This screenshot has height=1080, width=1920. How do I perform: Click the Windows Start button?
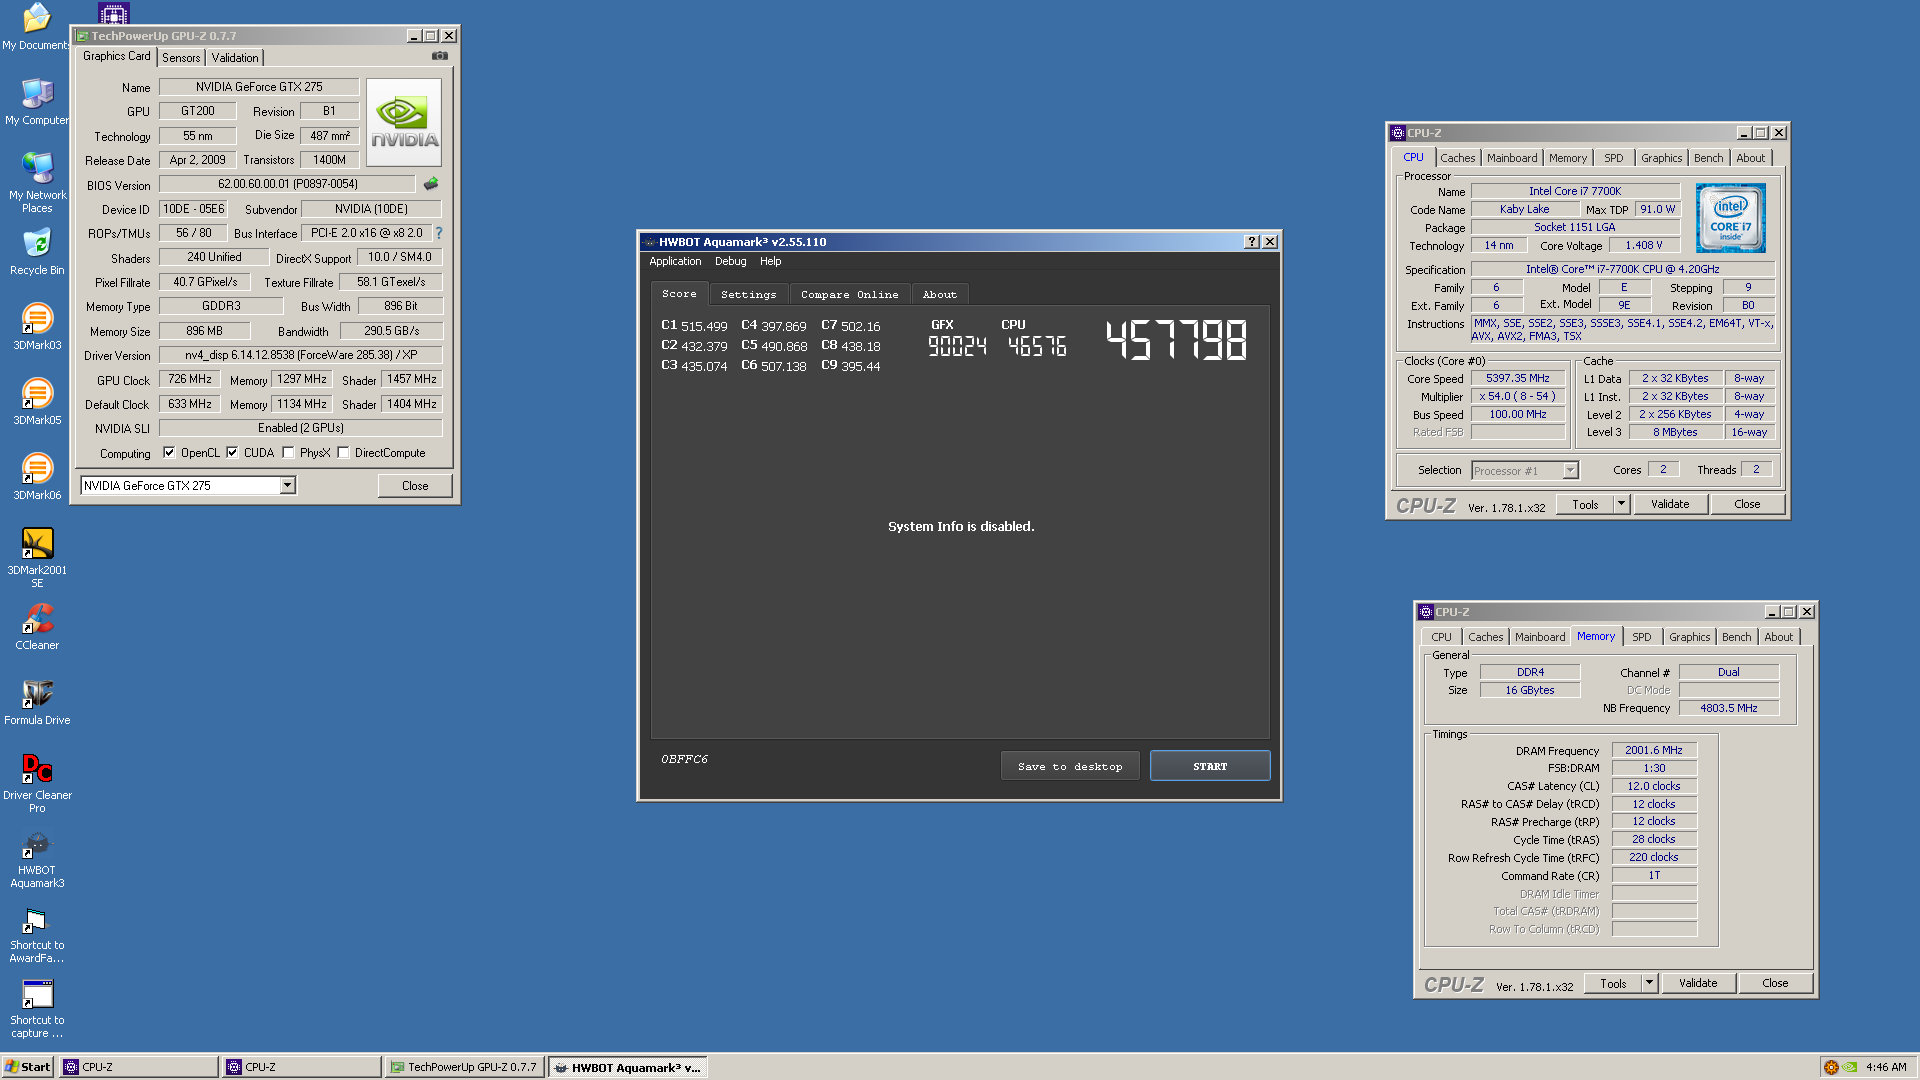[x=28, y=1067]
